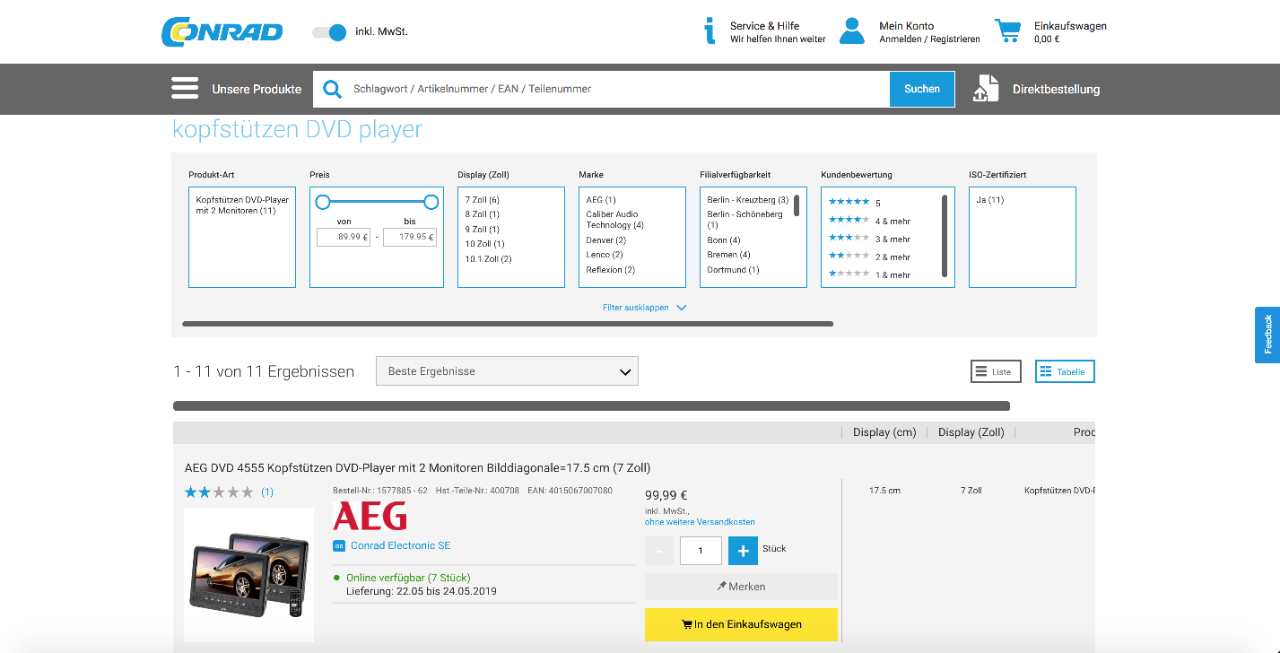Viewport: 1280px width, 653px height.
Task: Filter by 3 & mehr stars
Action: click(x=869, y=238)
